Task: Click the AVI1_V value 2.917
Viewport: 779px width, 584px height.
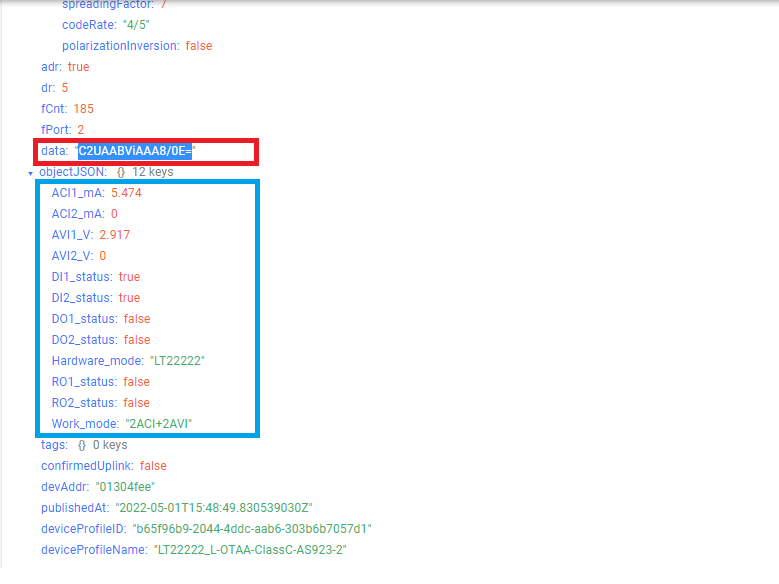Action: 115,235
